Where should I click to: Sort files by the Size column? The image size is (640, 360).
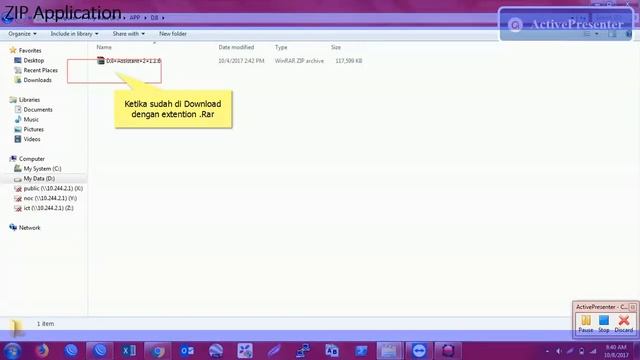(x=336, y=47)
